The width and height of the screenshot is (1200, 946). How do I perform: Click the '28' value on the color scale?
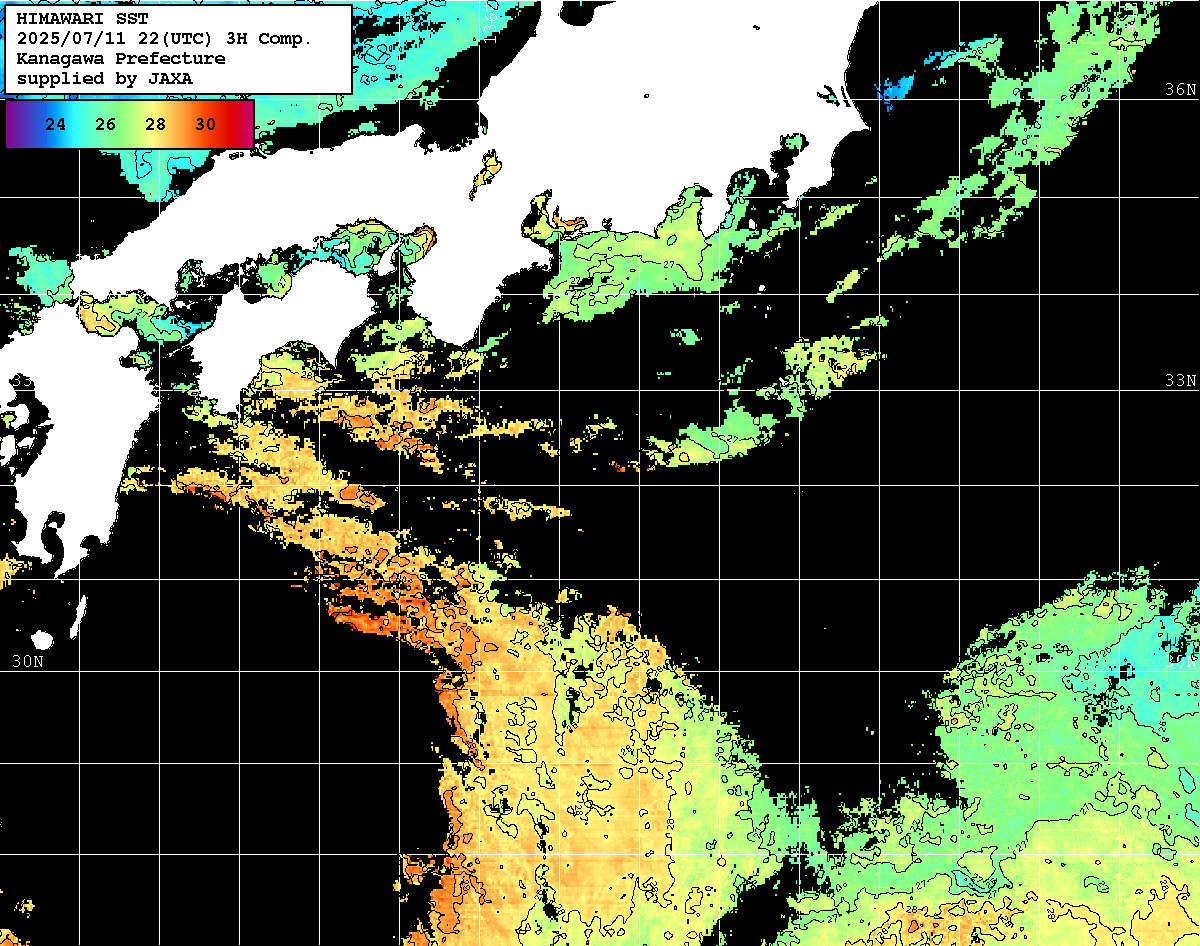click(155, 125)
